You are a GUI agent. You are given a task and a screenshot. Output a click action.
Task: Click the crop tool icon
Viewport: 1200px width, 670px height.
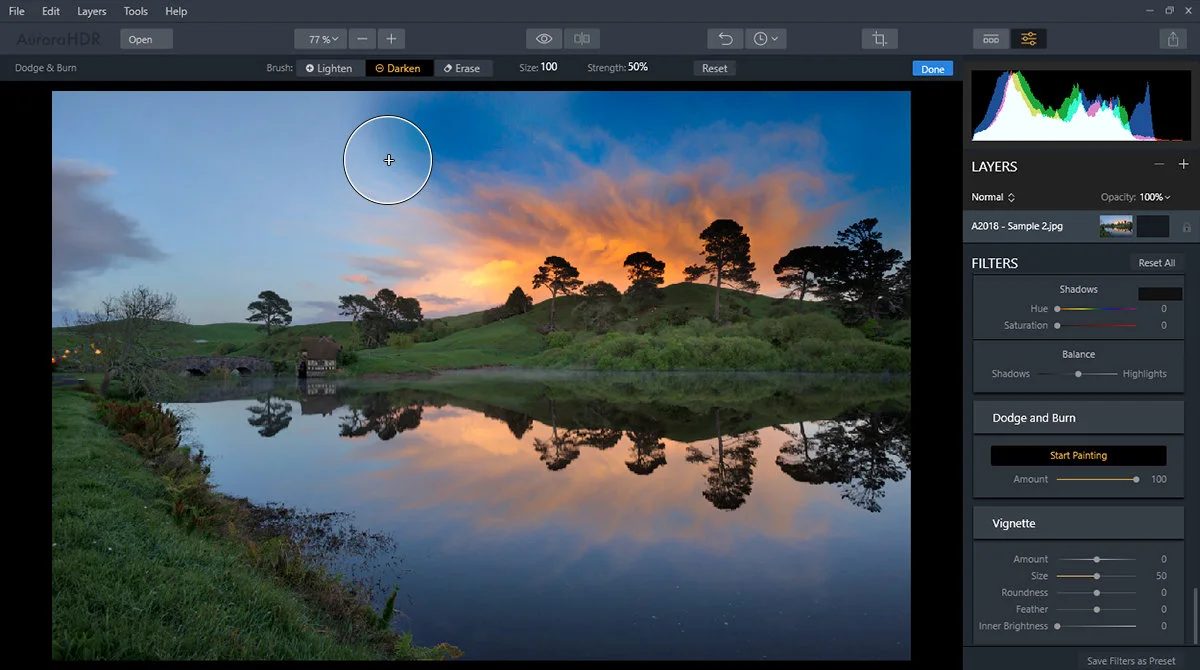pyautogui.click(x=879, y=39)
